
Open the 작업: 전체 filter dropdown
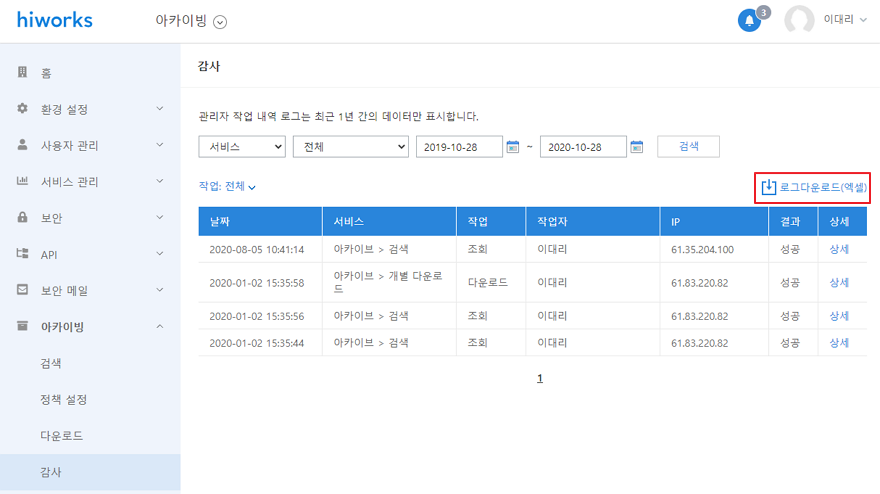(227, 186)
